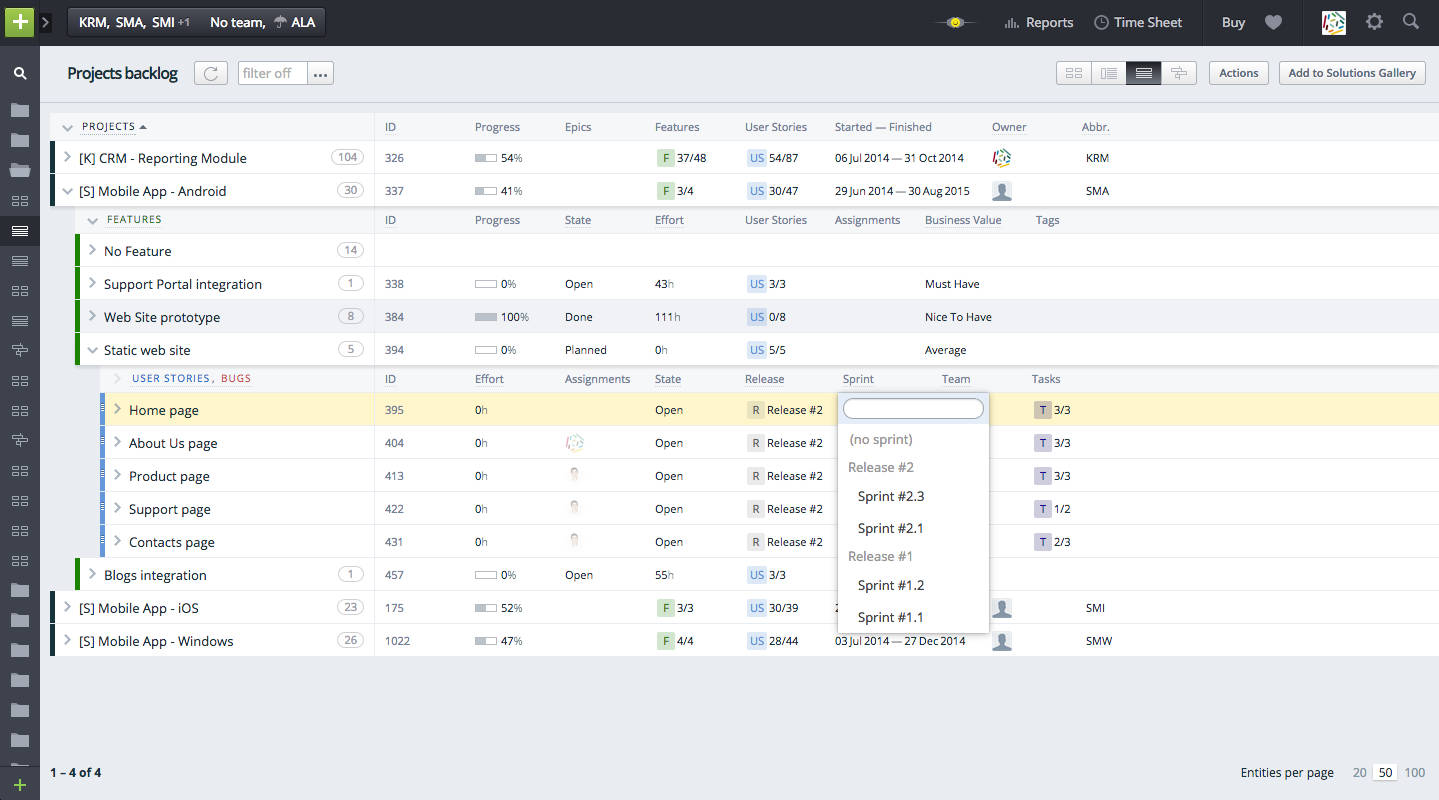Image resolution: width=1439 pixels, height=800 pixels.
Task: Toggle the filter off switch
Action: click(271, 72)
